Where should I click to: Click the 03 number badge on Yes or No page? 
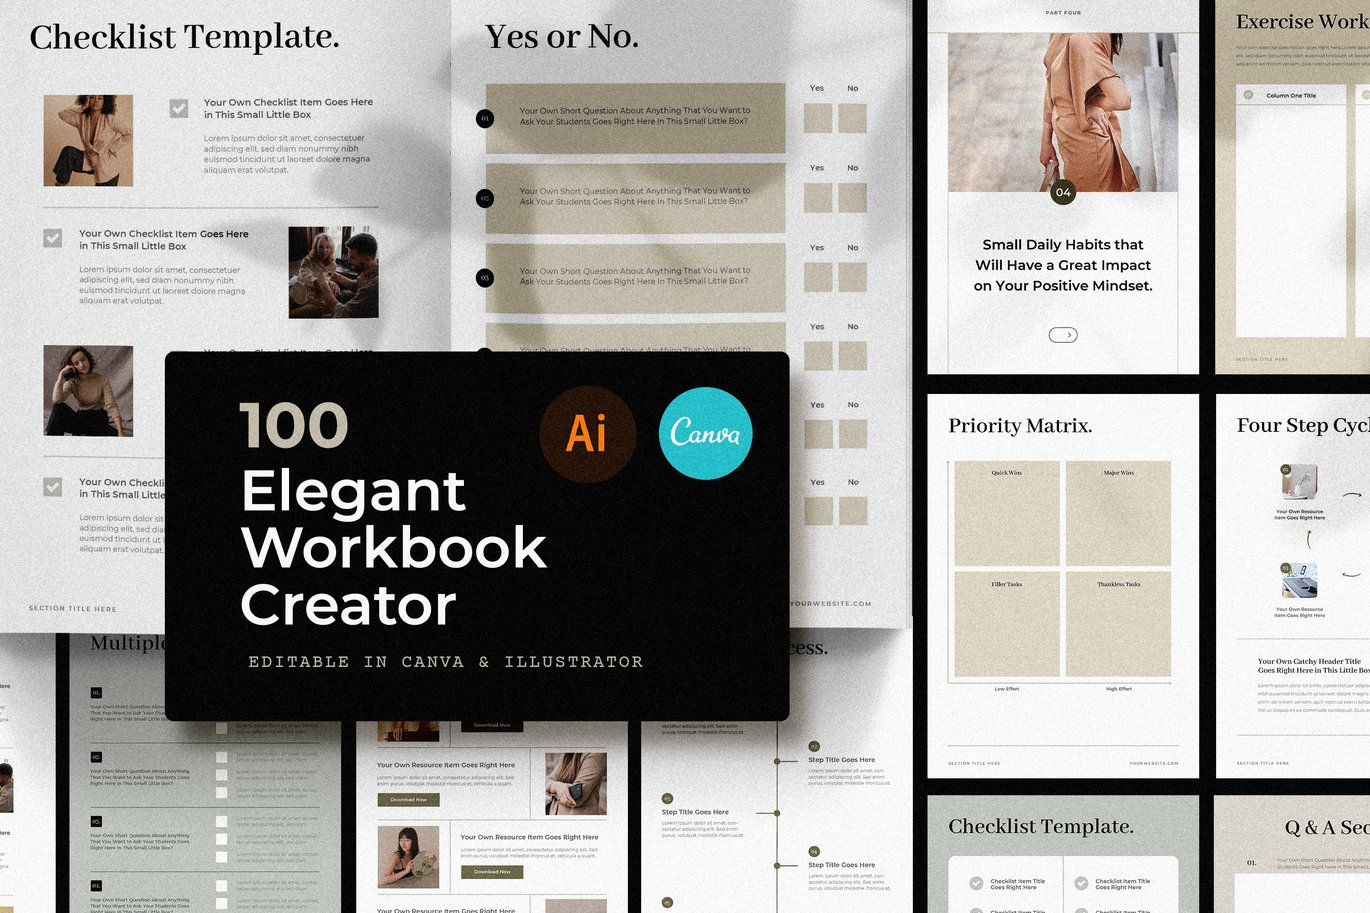[485, 277]
